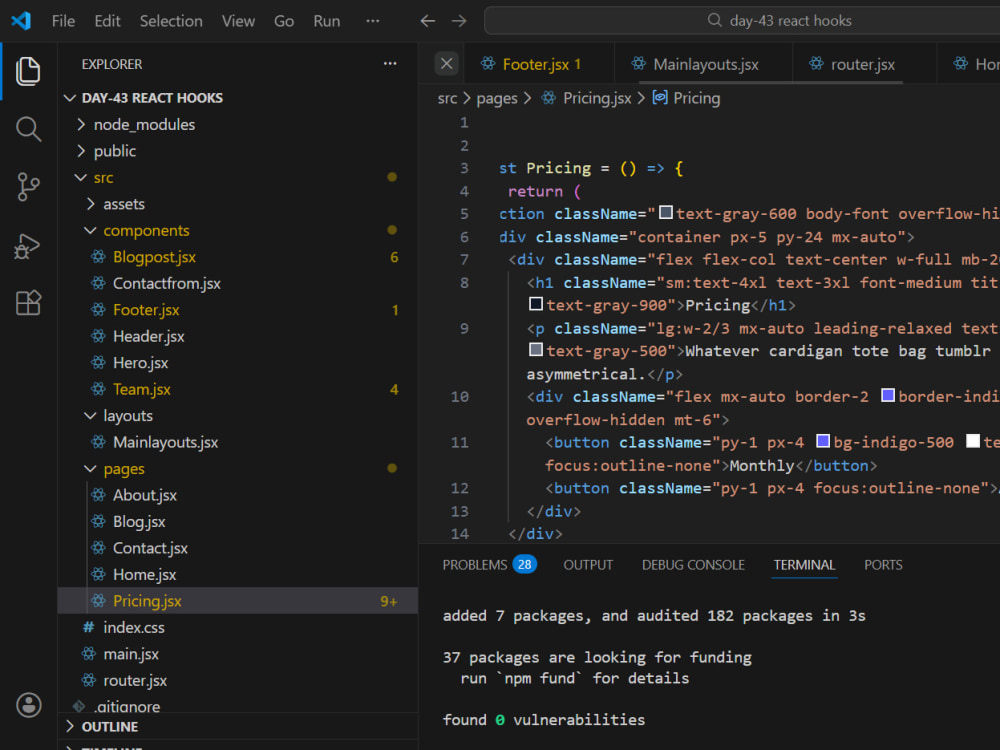
Task: Open the Explorer view in activity bar
Action: (x=28, y=70)
